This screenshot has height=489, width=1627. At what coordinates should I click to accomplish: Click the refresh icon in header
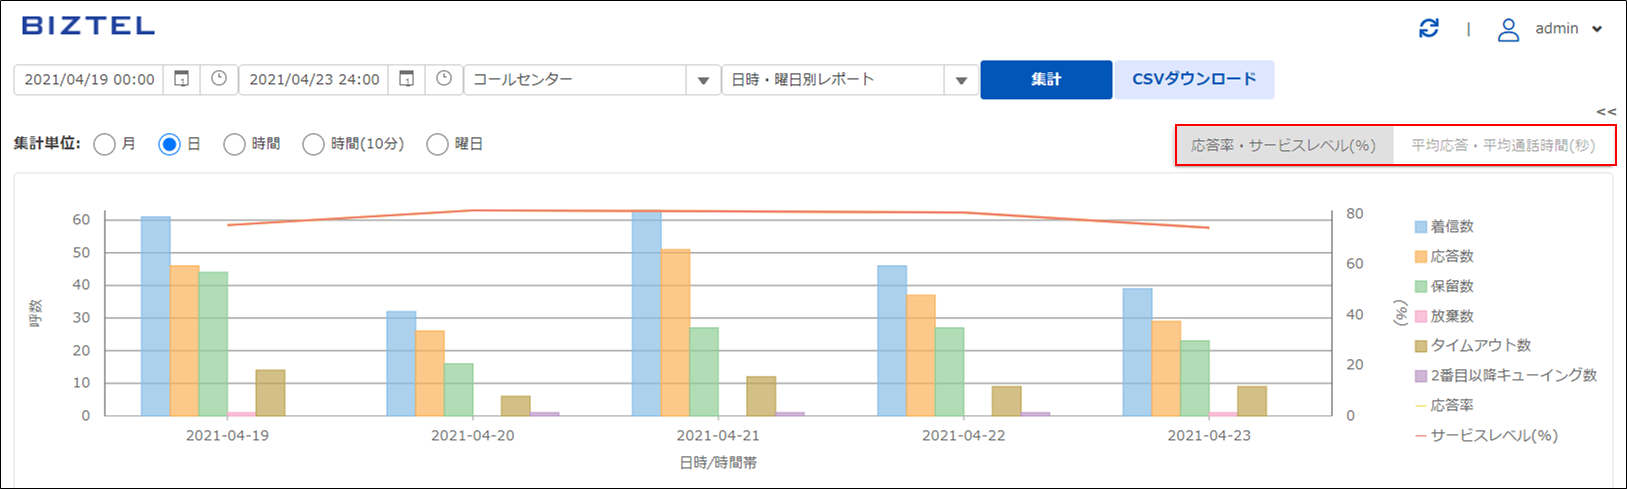pyautogui.click(x=1429, y=29)
